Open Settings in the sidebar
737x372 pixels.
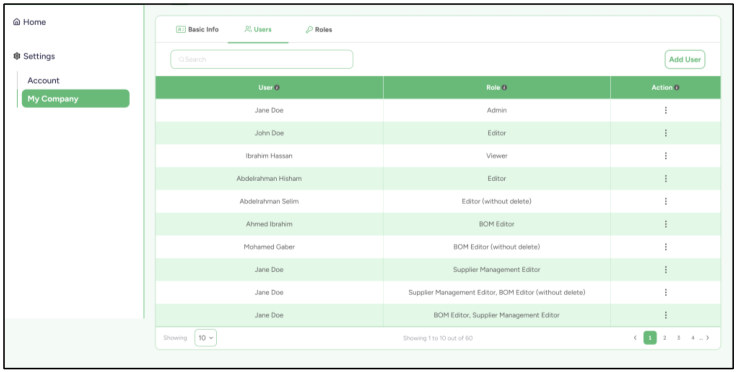point(34,56)
